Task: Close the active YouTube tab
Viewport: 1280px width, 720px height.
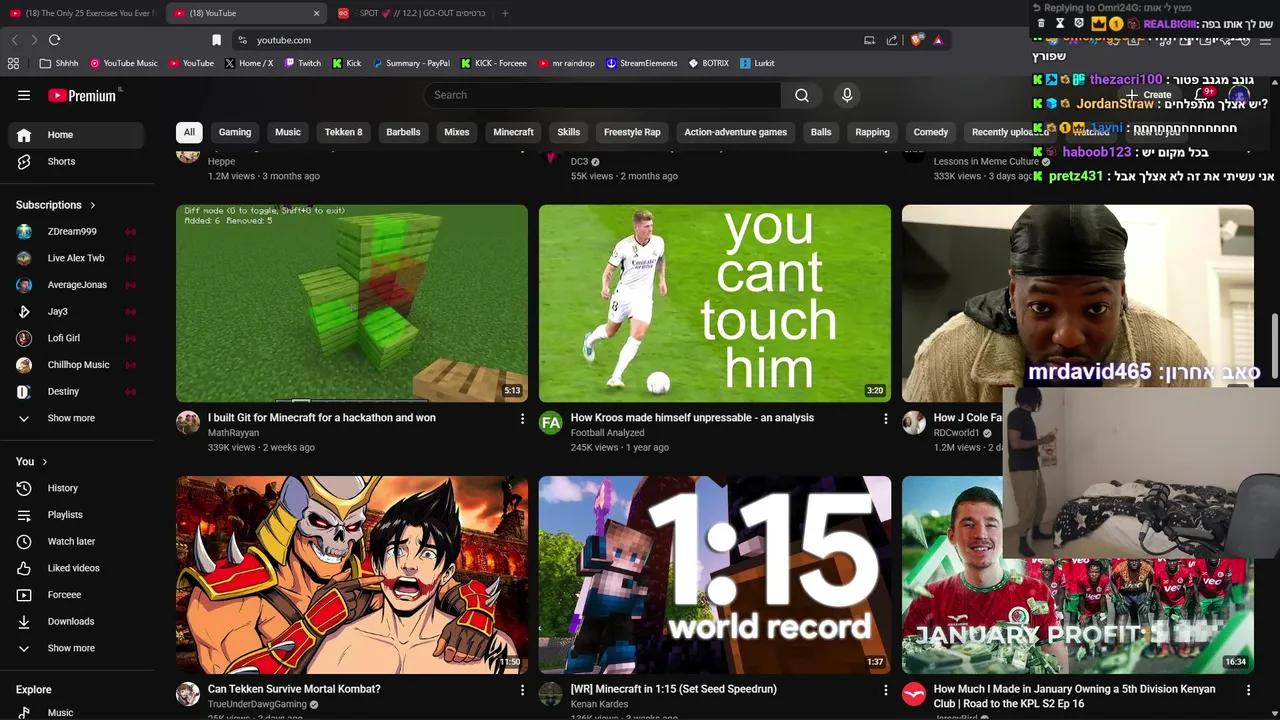Action: pyautogui.click(x=316, y=13)
